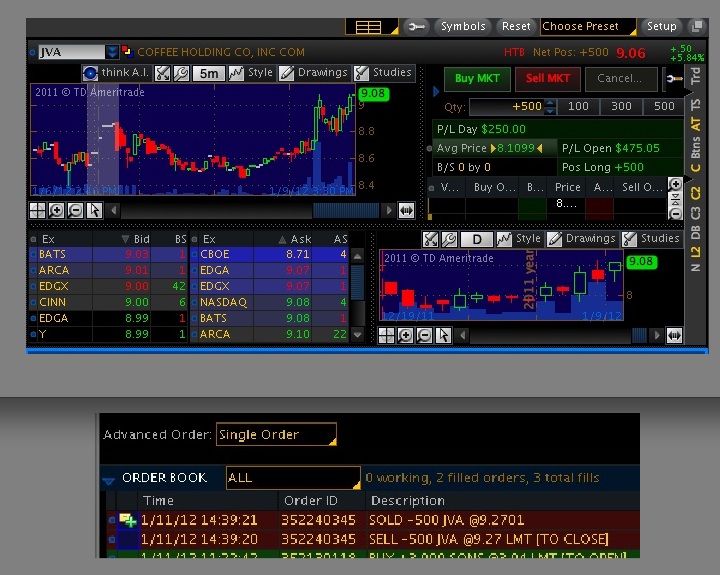Change the D timeframe button
This screenshot has width=720, height=575.
[x=477, y=239]
